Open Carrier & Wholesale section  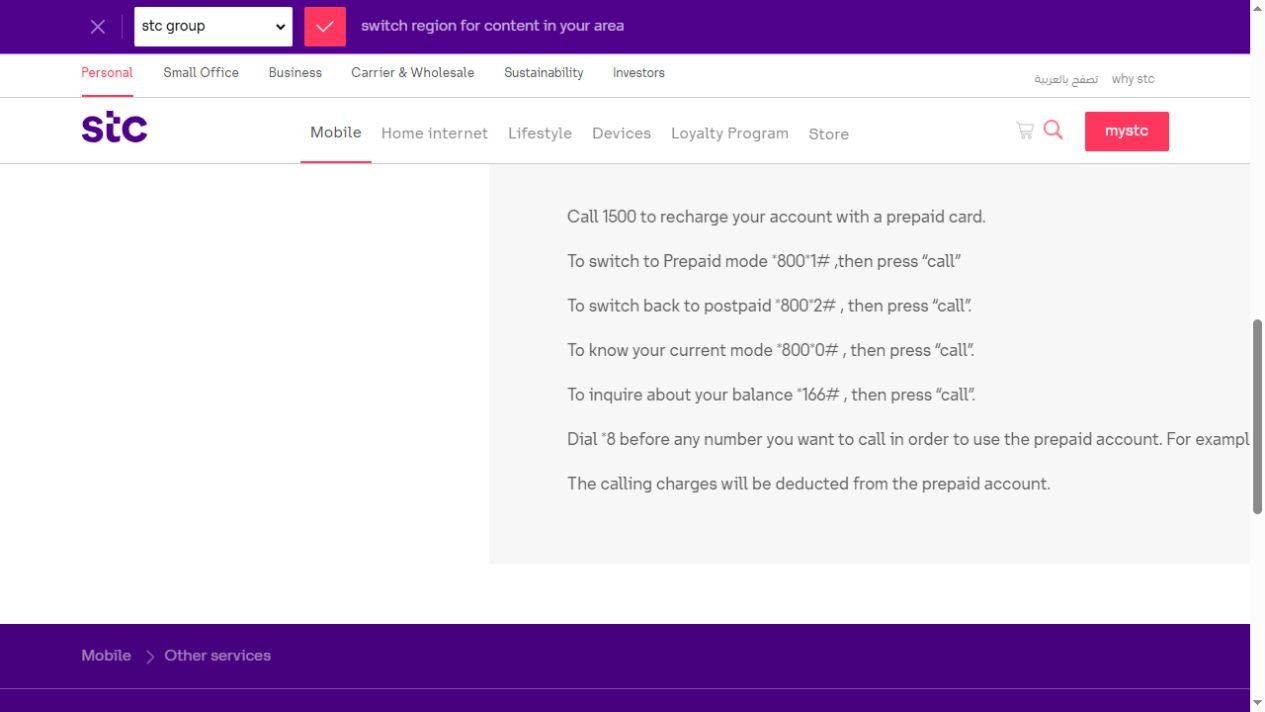pyautogui.click(x=413, y=73)
